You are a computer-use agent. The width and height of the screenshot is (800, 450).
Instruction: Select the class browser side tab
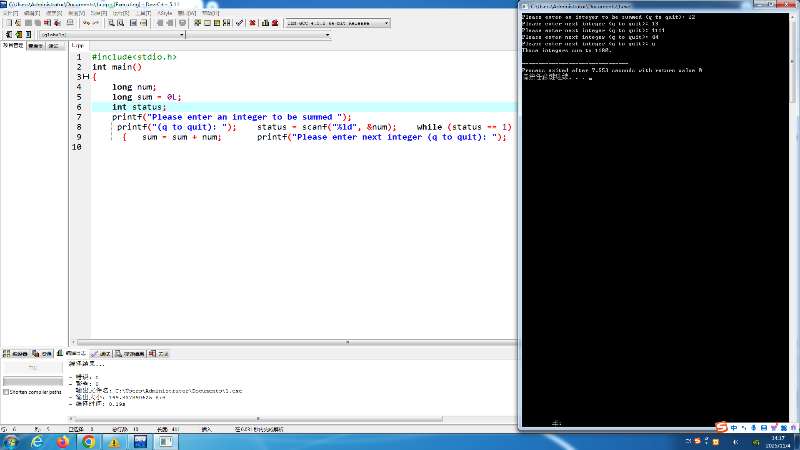tap(35, 46)
